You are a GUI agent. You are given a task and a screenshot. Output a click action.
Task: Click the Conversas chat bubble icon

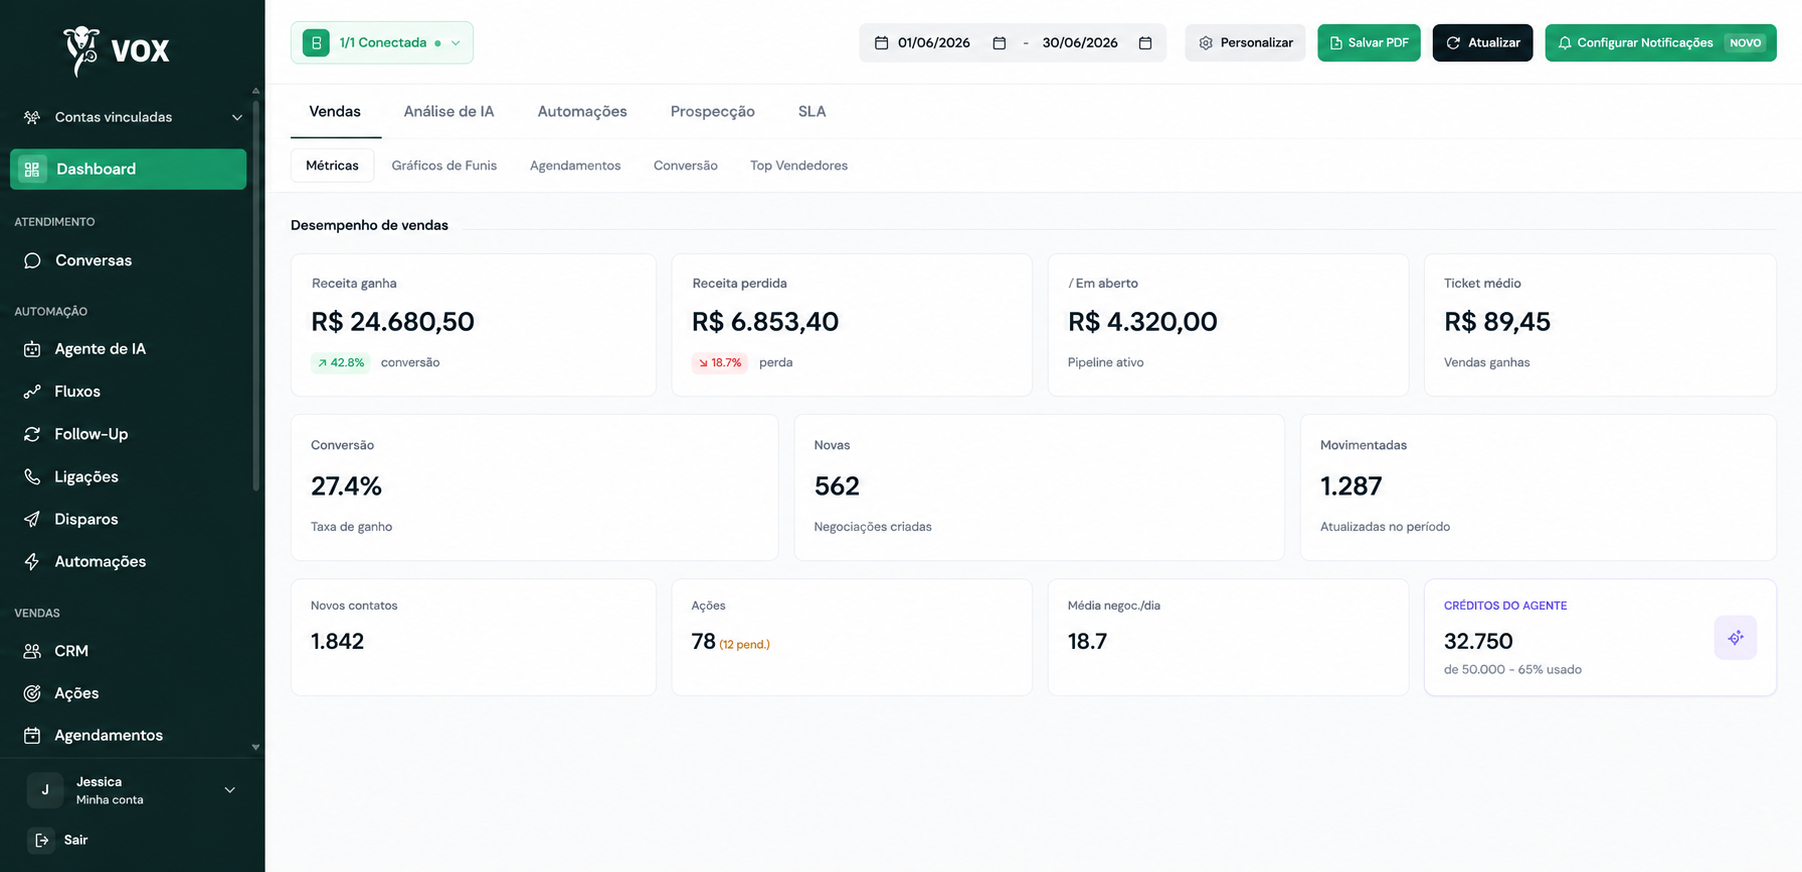pos(32,260)
